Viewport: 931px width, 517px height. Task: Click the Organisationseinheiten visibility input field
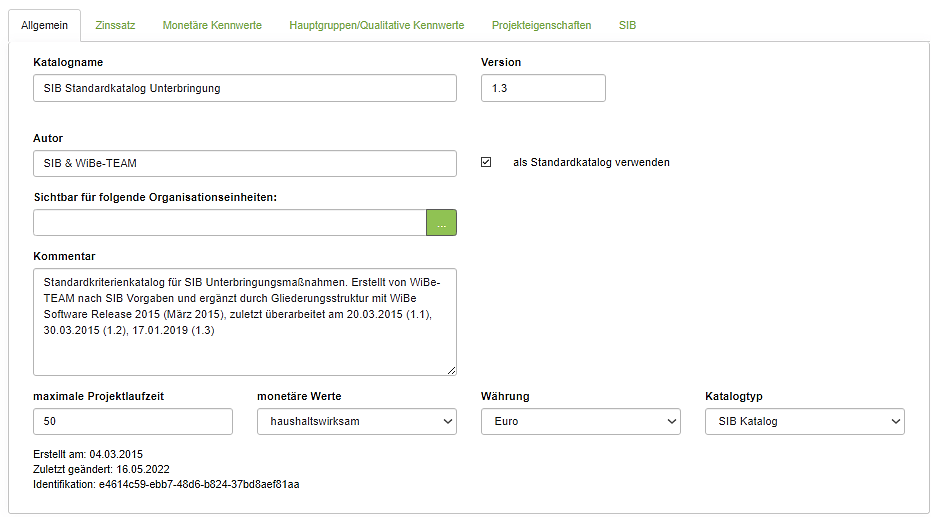[230, 223]
